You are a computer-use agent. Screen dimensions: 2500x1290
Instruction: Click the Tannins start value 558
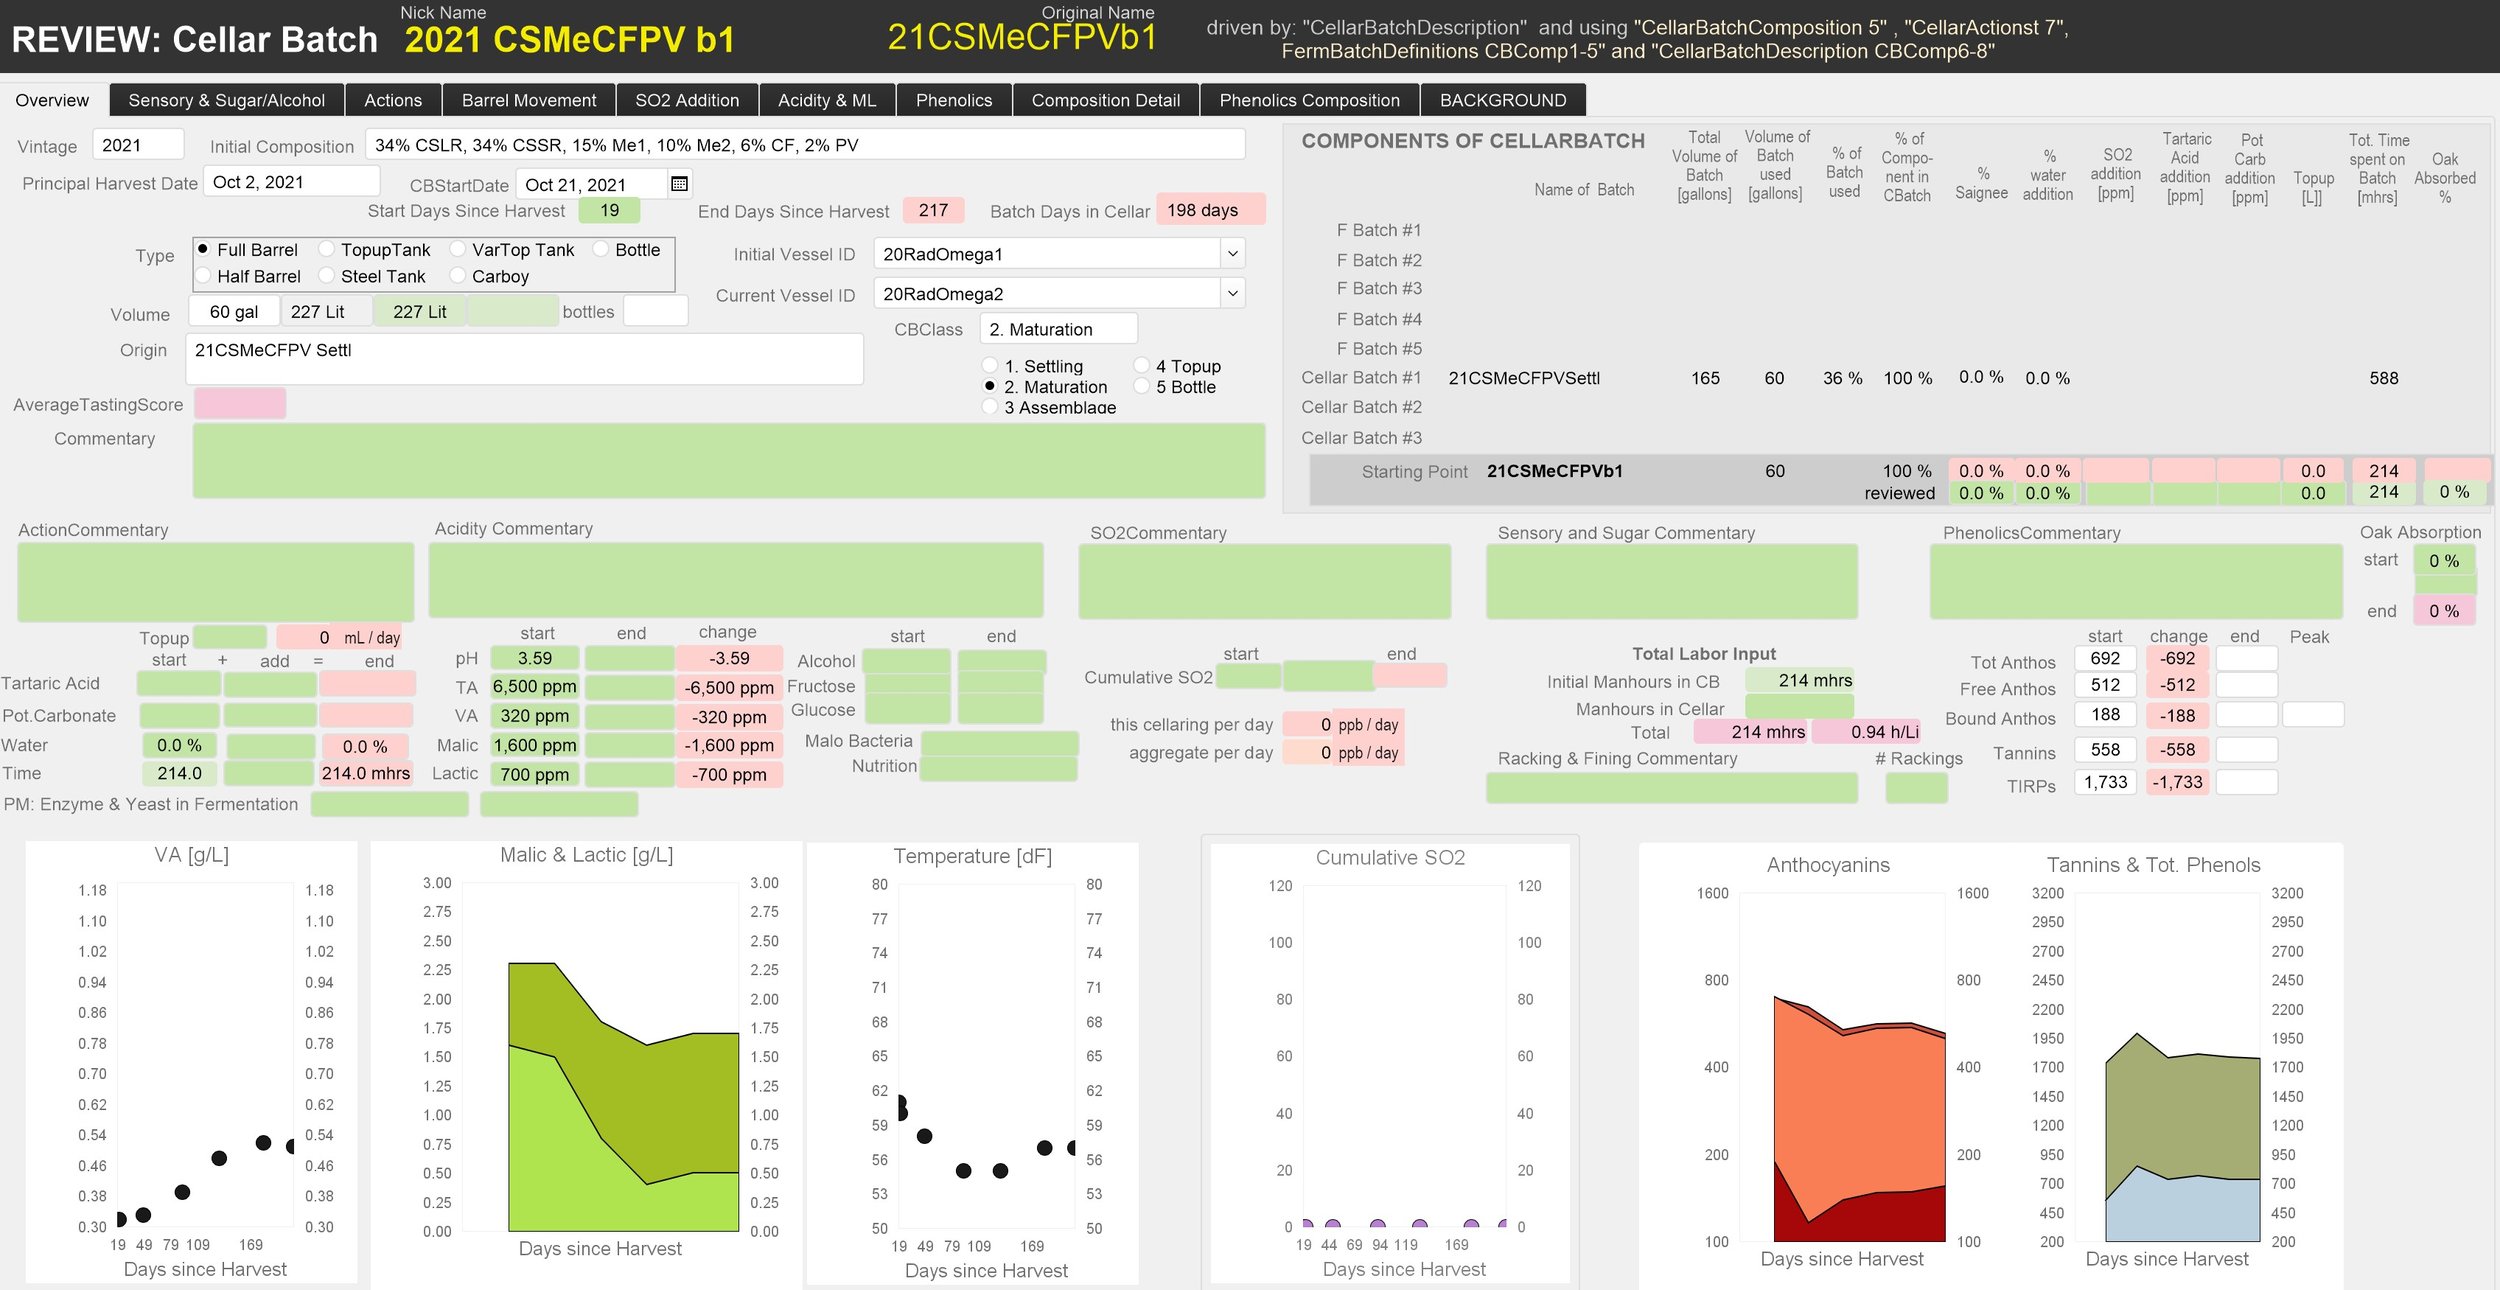click(2105, 749)
